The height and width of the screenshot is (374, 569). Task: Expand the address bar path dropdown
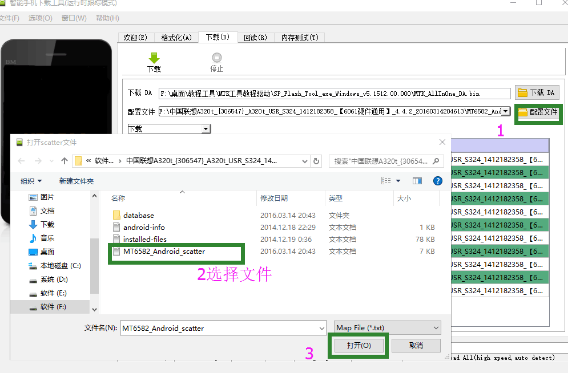(304, 161)
